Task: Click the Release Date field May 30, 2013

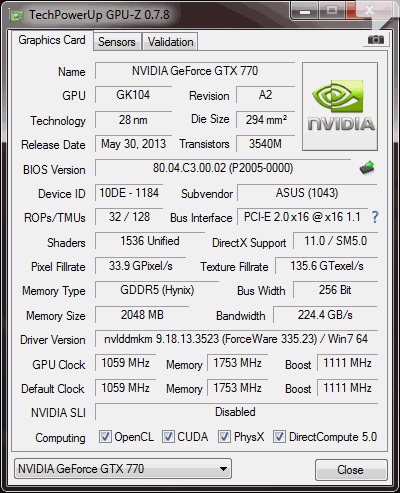Action: [133, 144]
